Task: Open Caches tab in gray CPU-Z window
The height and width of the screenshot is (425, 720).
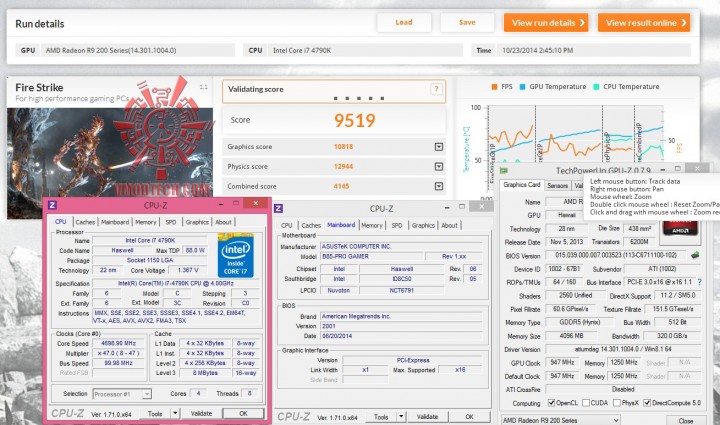Action: pos(311,225)
